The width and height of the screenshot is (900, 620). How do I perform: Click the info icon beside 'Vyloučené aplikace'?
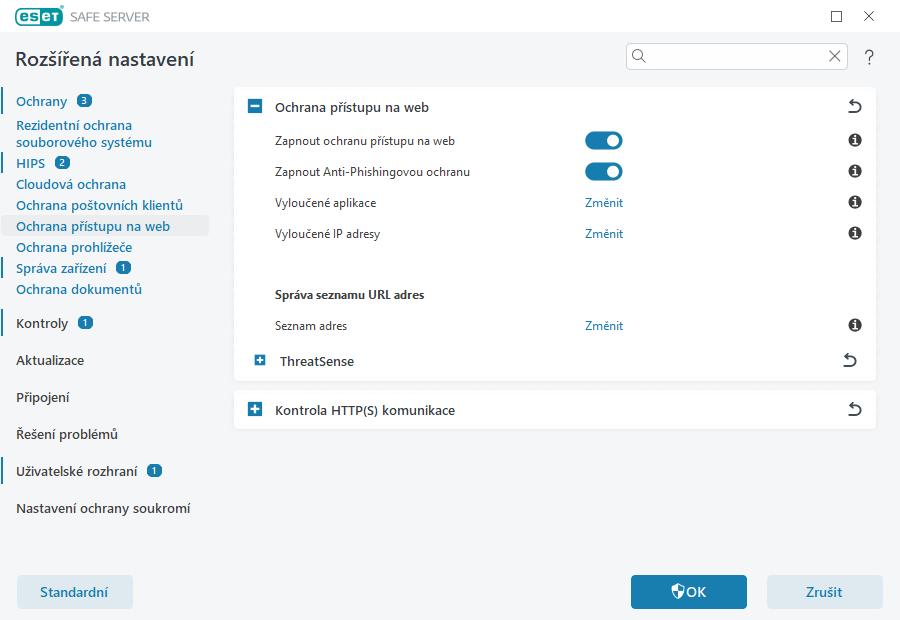click(854, 202)
